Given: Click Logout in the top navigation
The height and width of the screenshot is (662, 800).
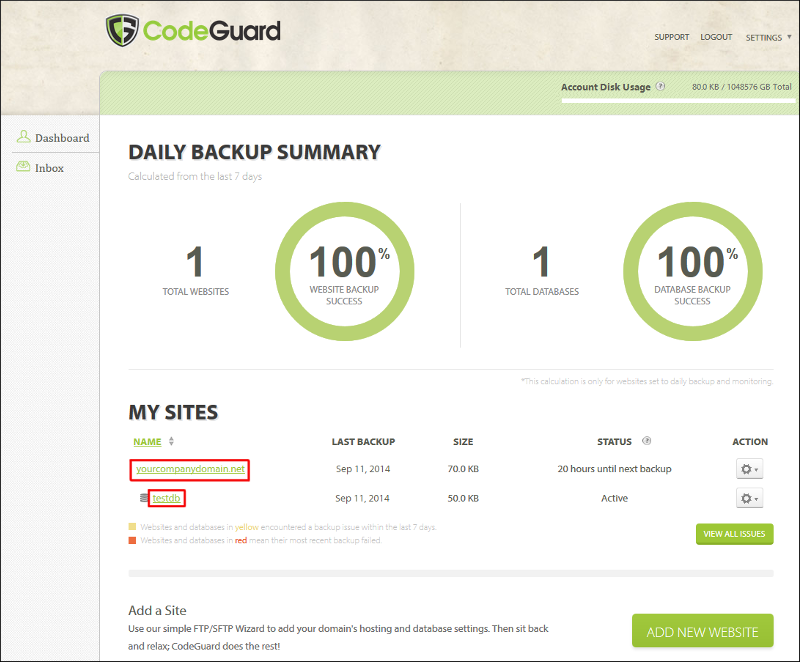Looking at the screenshot, I should point(716,37).
